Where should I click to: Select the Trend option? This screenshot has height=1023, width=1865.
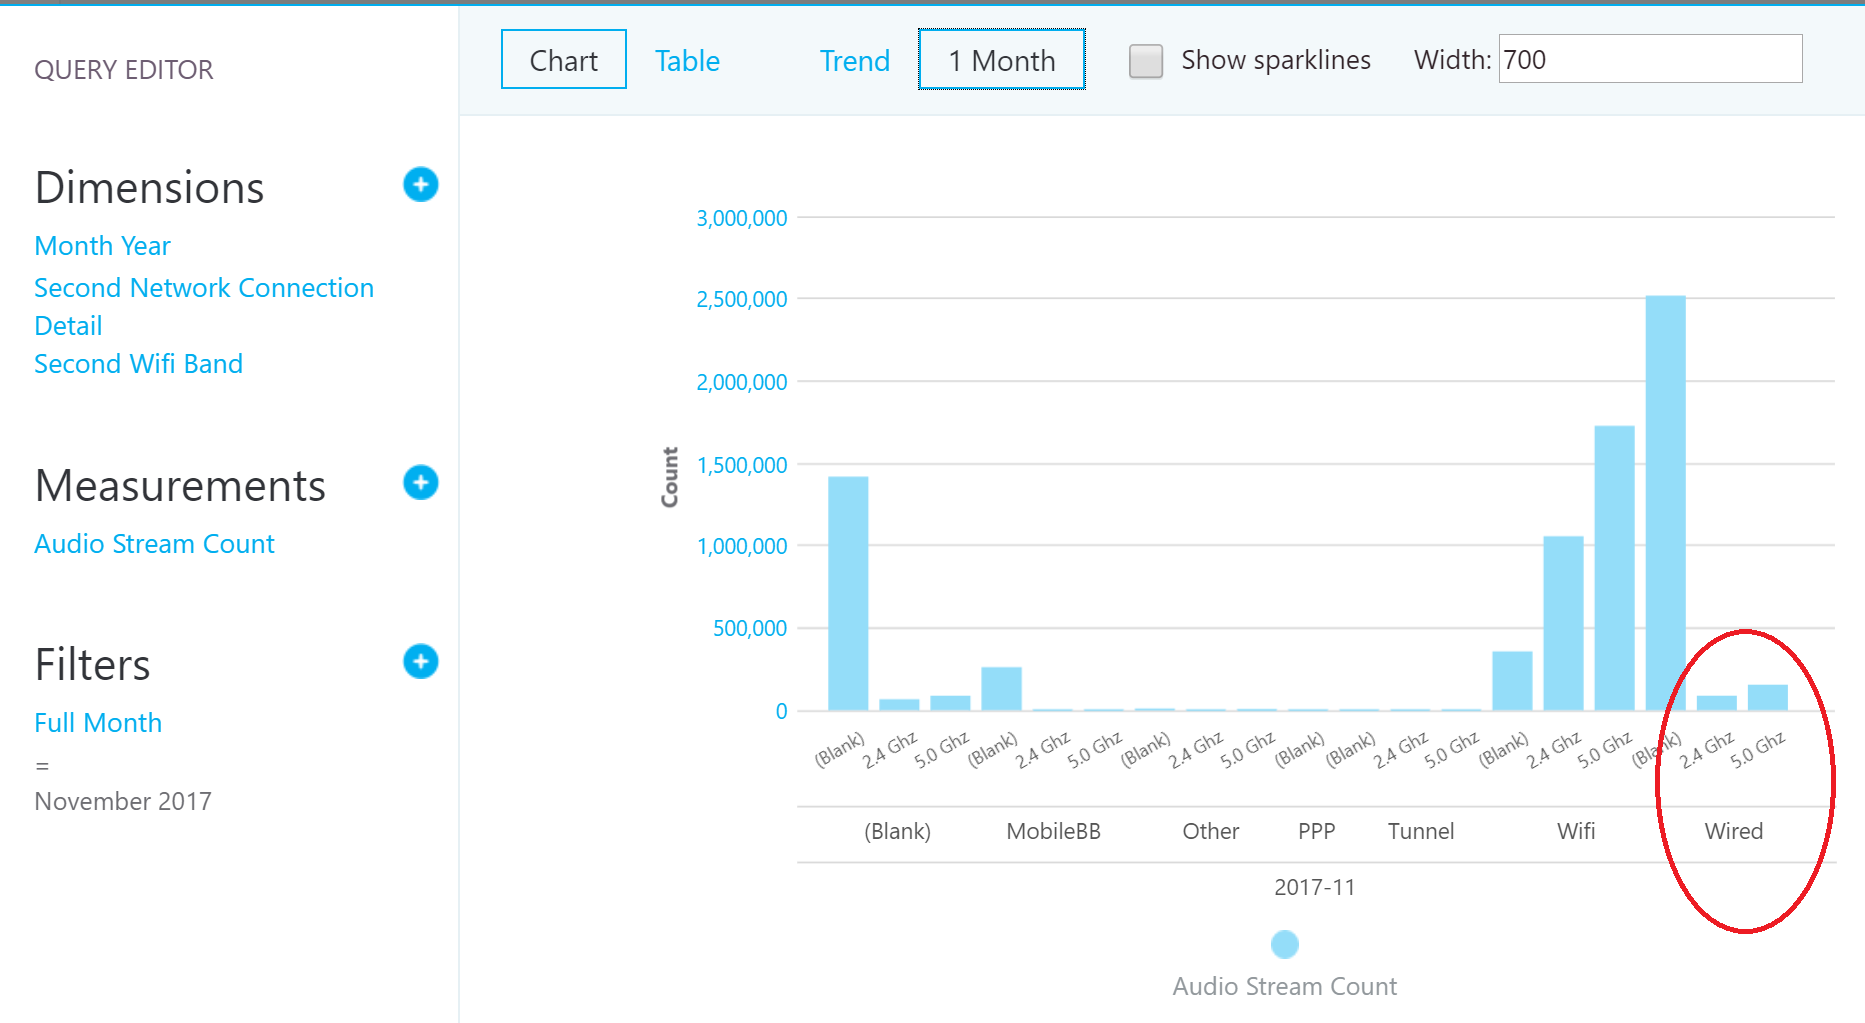(855, 61)
